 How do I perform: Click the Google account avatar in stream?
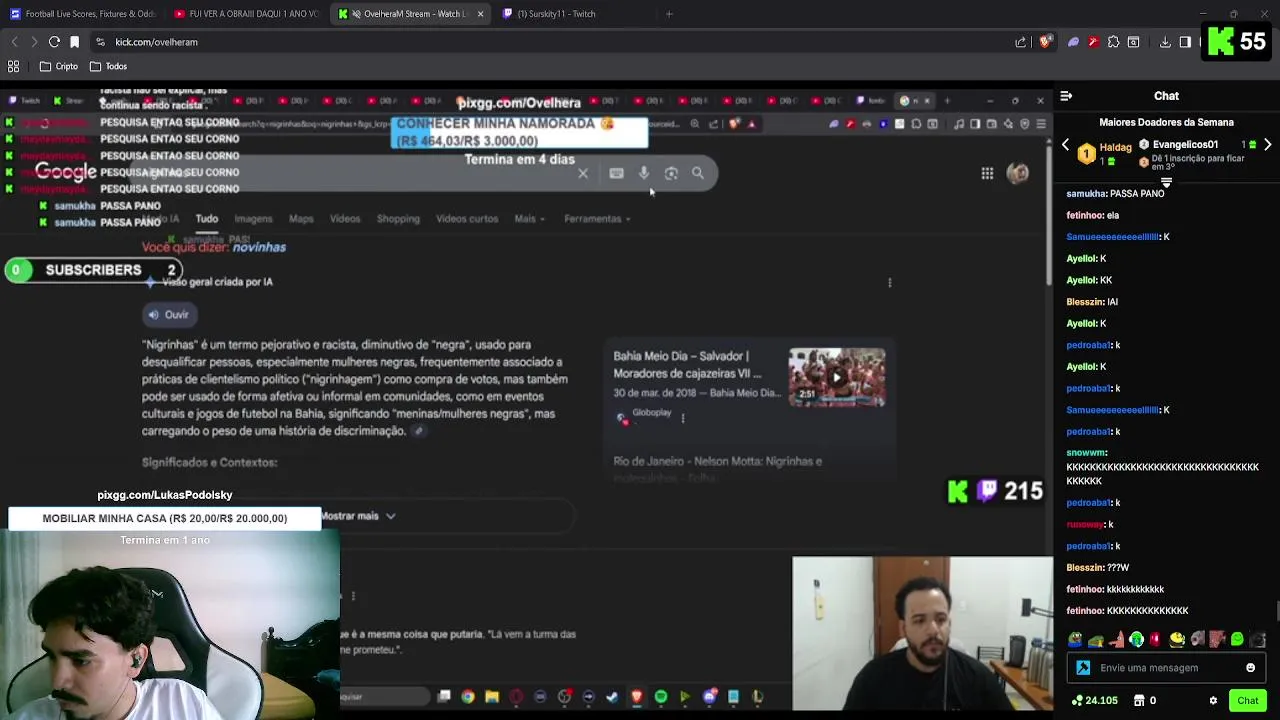click(1018, 173)
